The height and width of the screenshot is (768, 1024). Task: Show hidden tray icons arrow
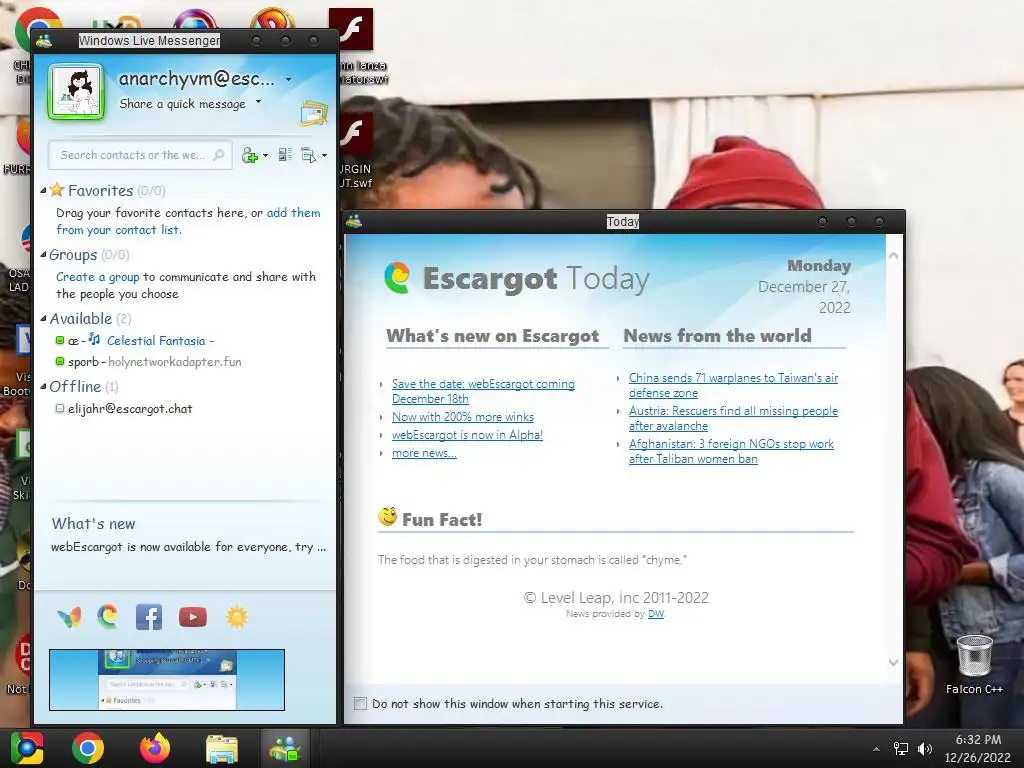[x=876, y=749]
